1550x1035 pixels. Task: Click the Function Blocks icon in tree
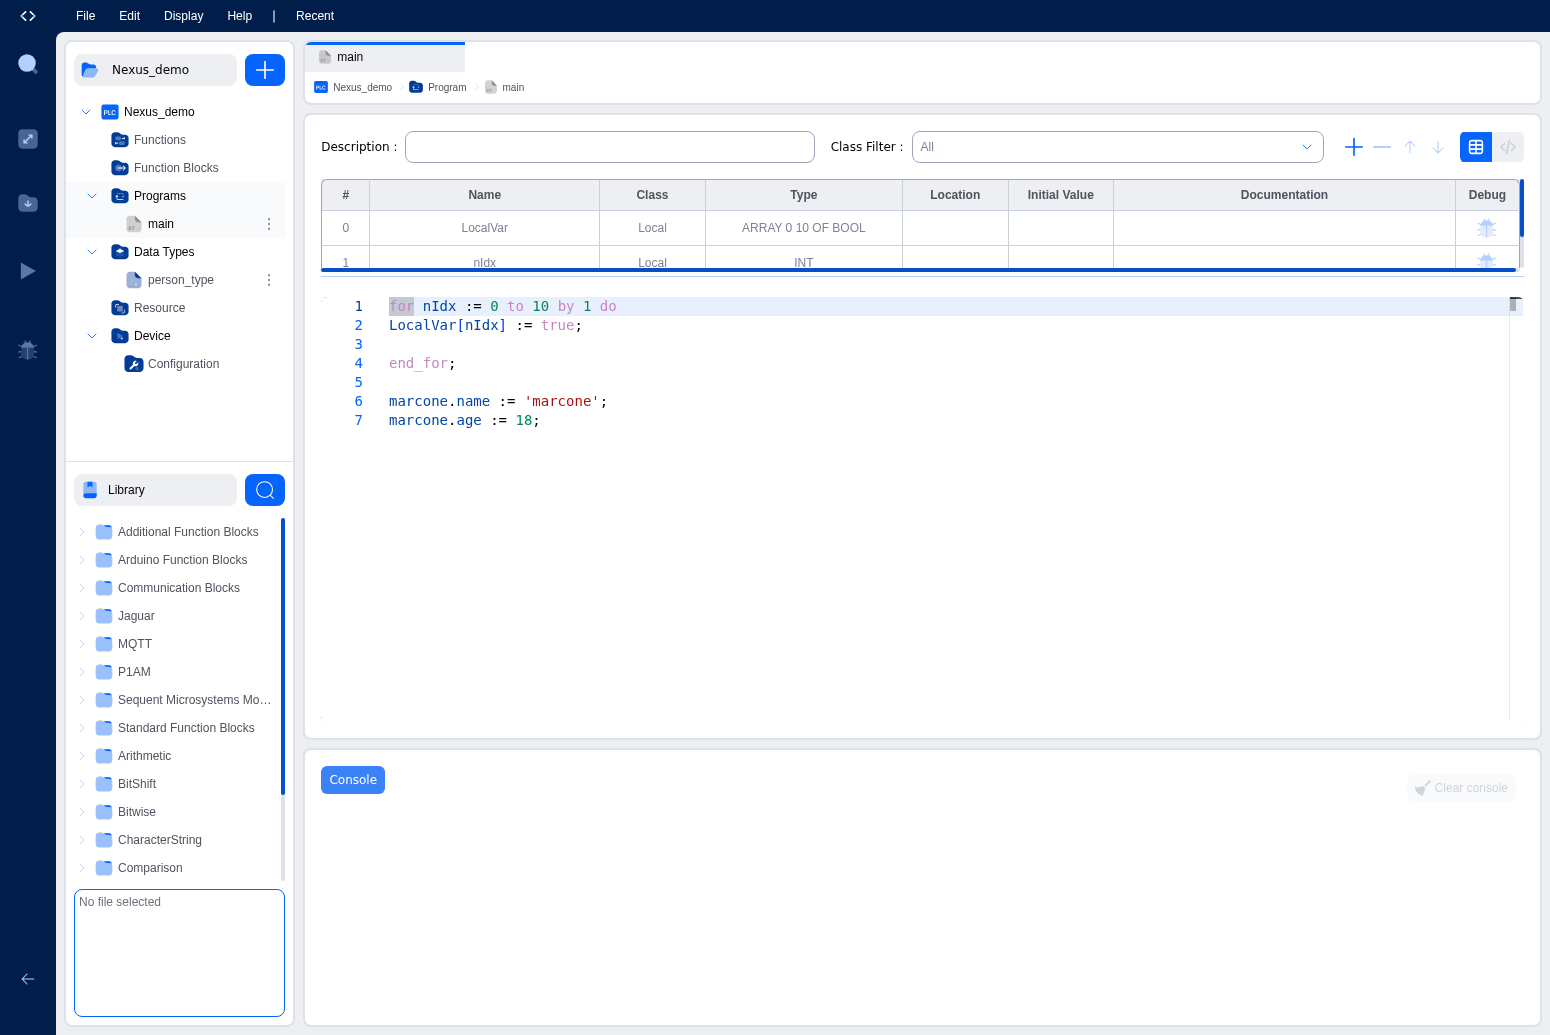pos(120,168)
